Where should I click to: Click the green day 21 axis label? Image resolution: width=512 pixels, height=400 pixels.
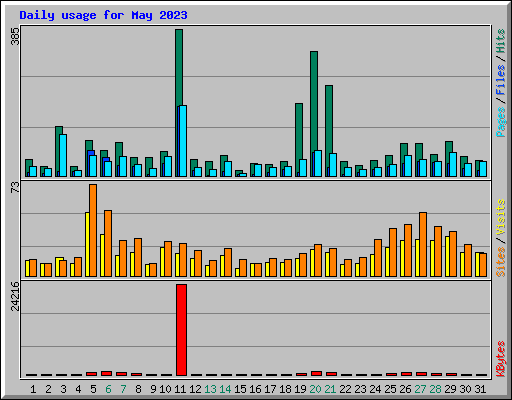tap(330, 389)
